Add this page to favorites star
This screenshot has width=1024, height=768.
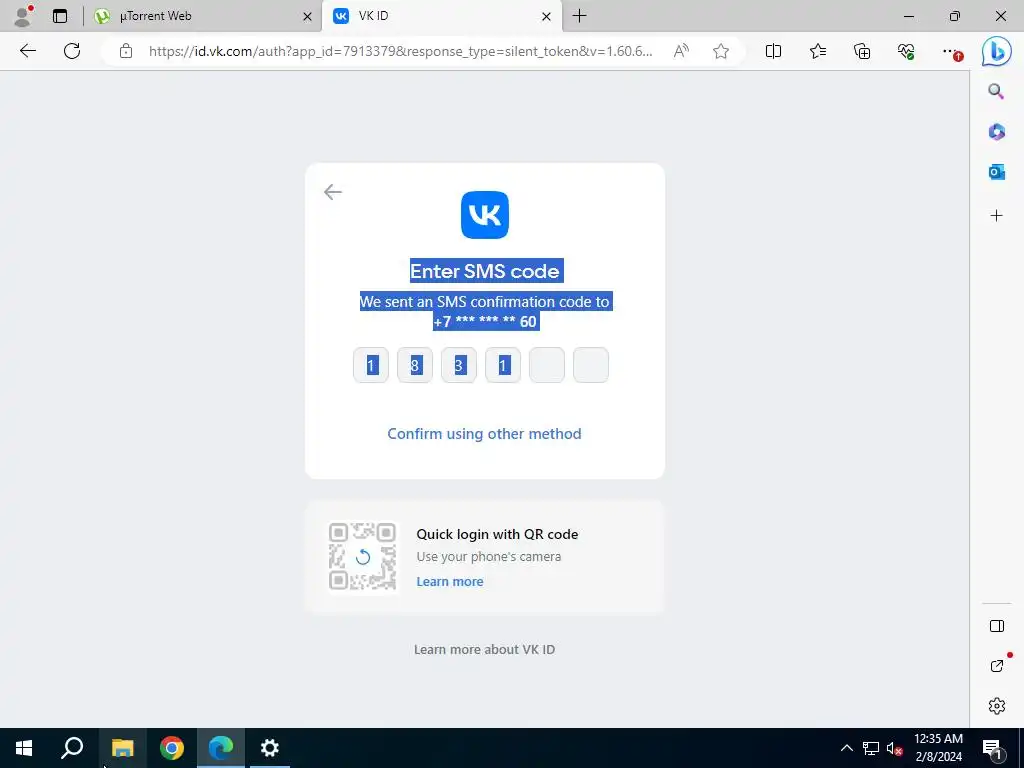pyautogui.click(x=721, y=51)
